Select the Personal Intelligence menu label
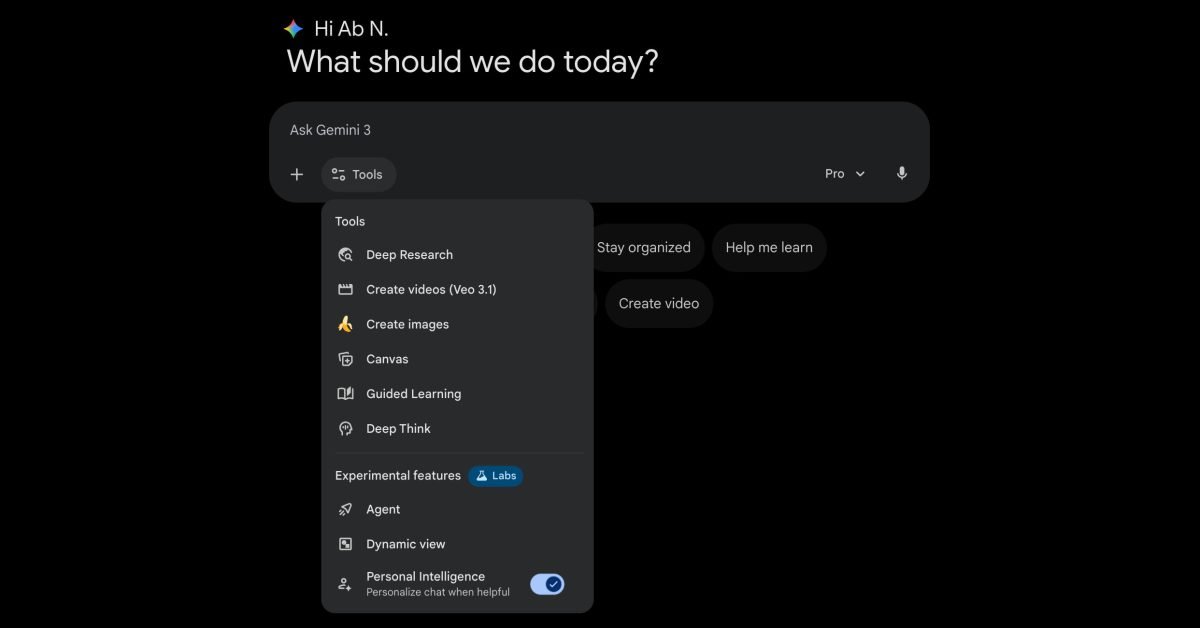The width and height of the screenshot is (1200, 628). tap(426, 577)
